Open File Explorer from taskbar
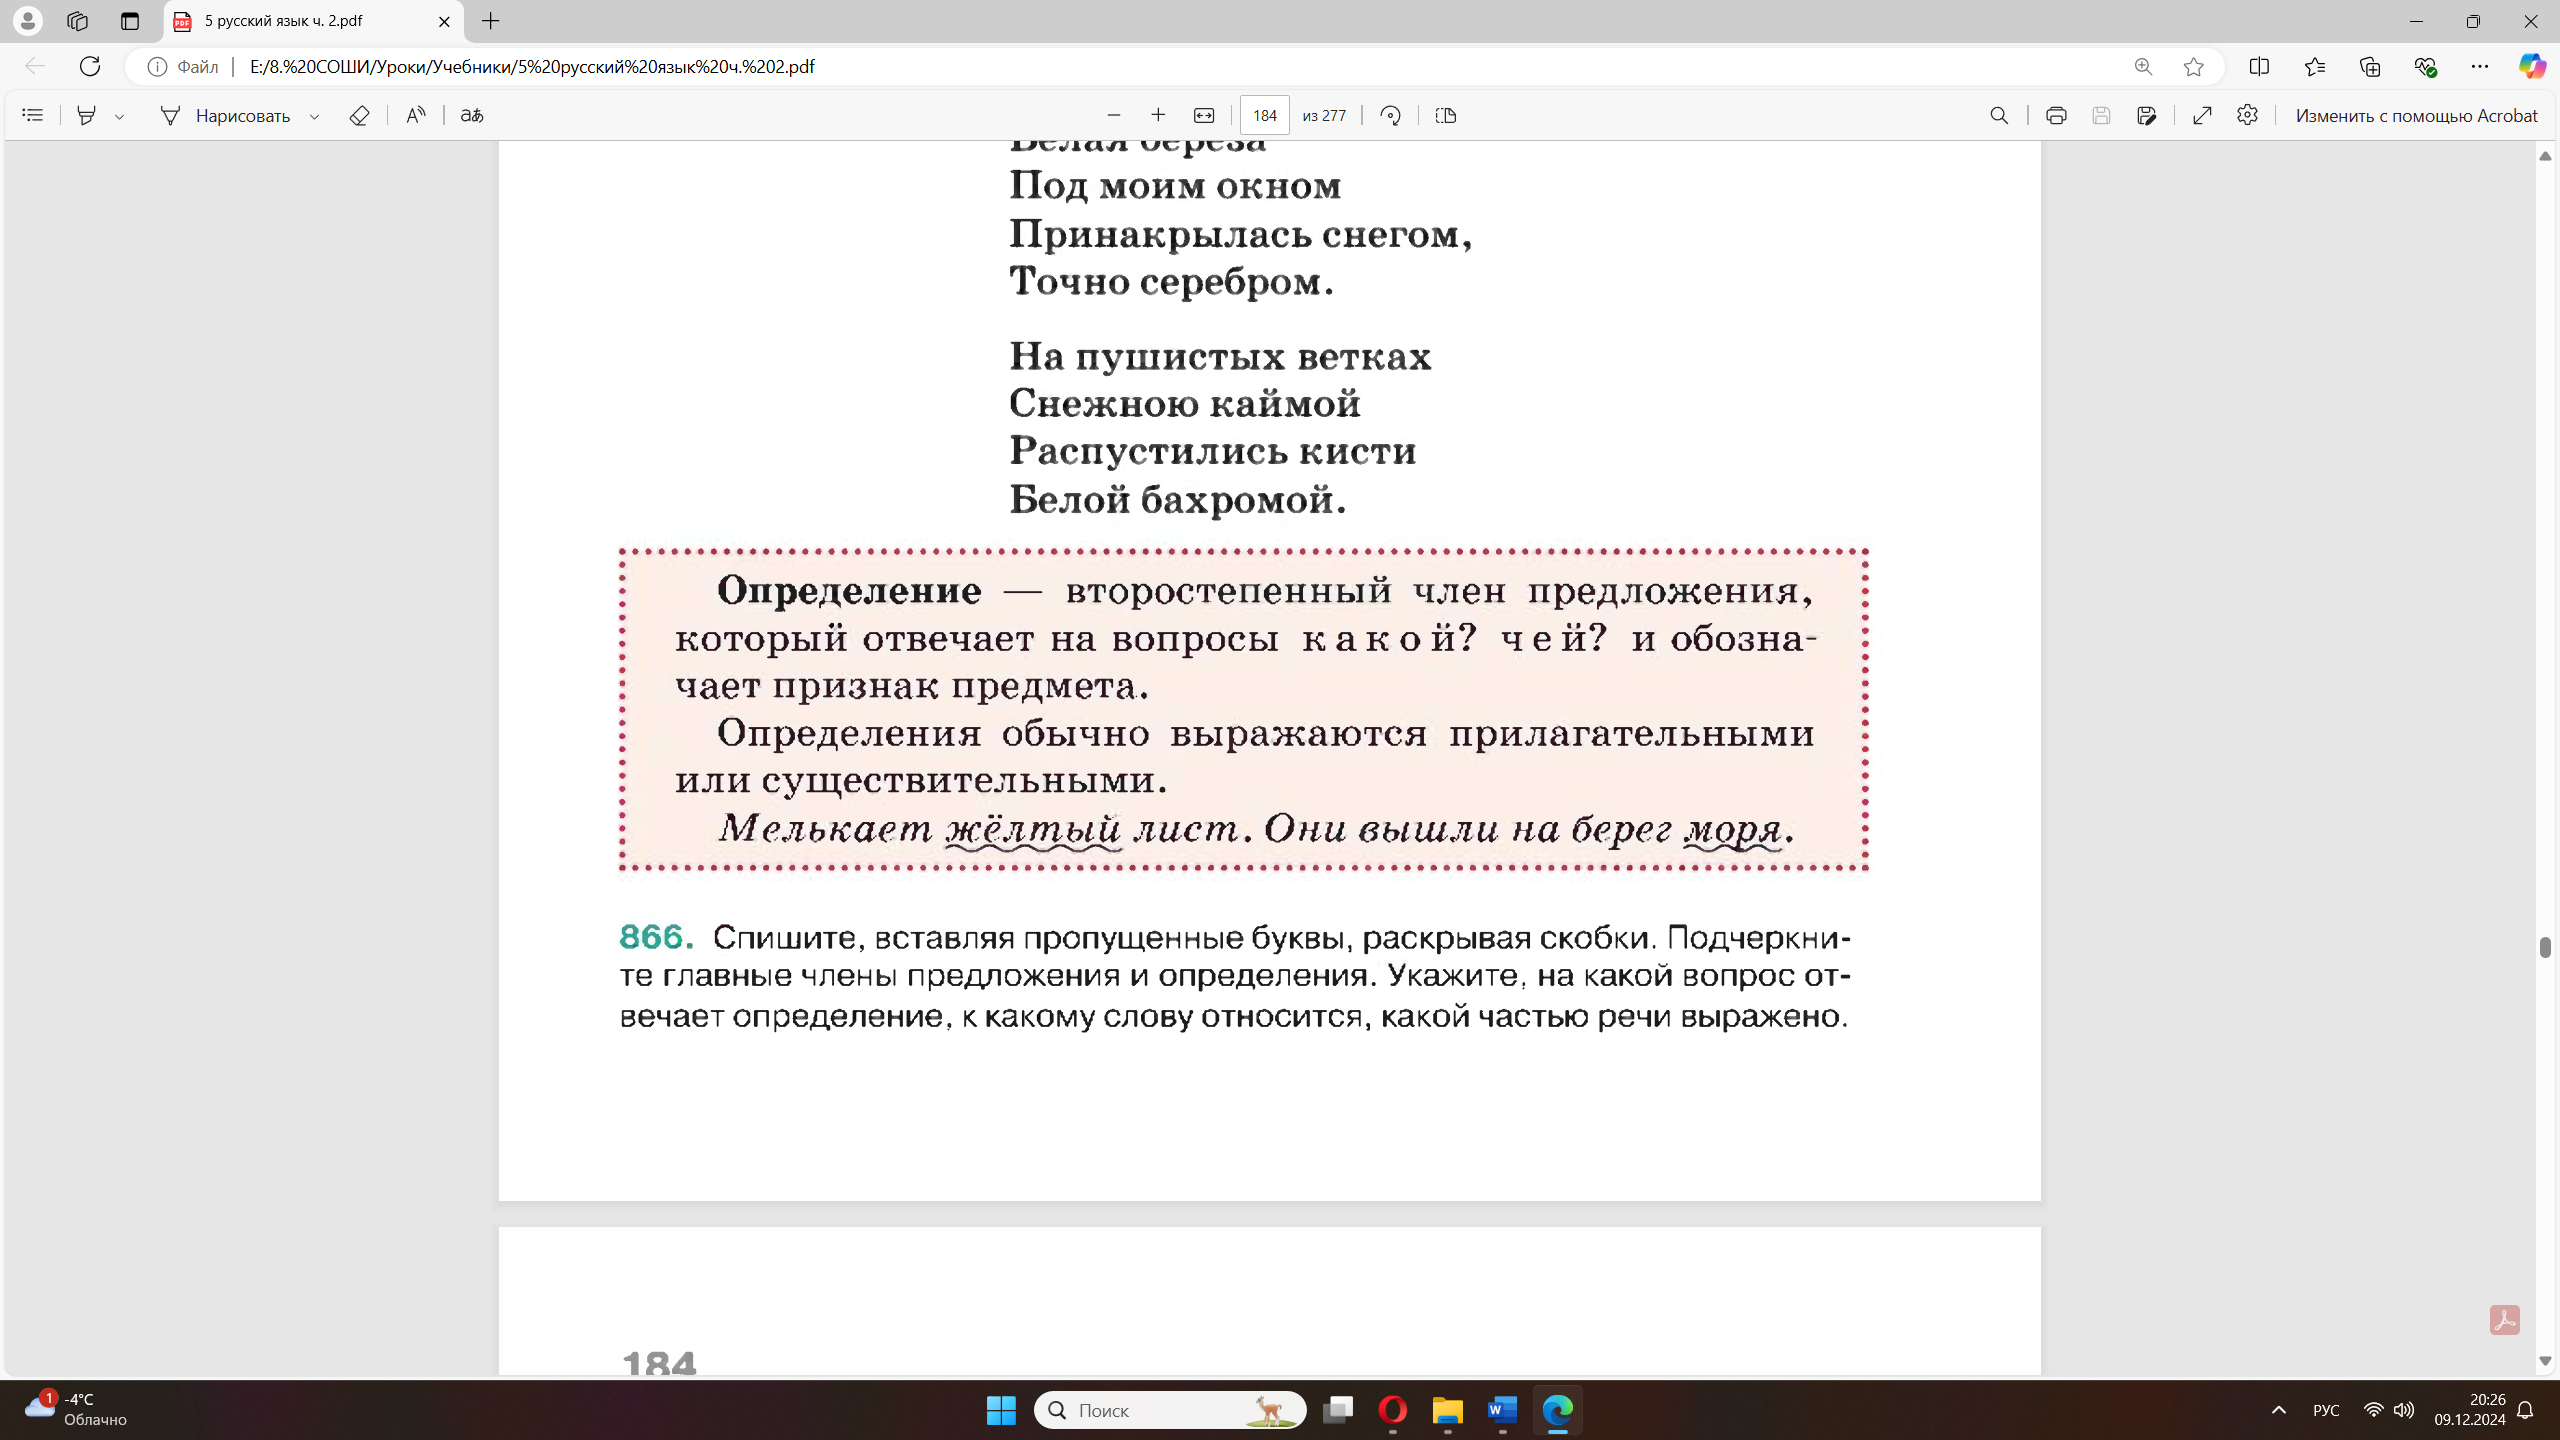 1448,1410
